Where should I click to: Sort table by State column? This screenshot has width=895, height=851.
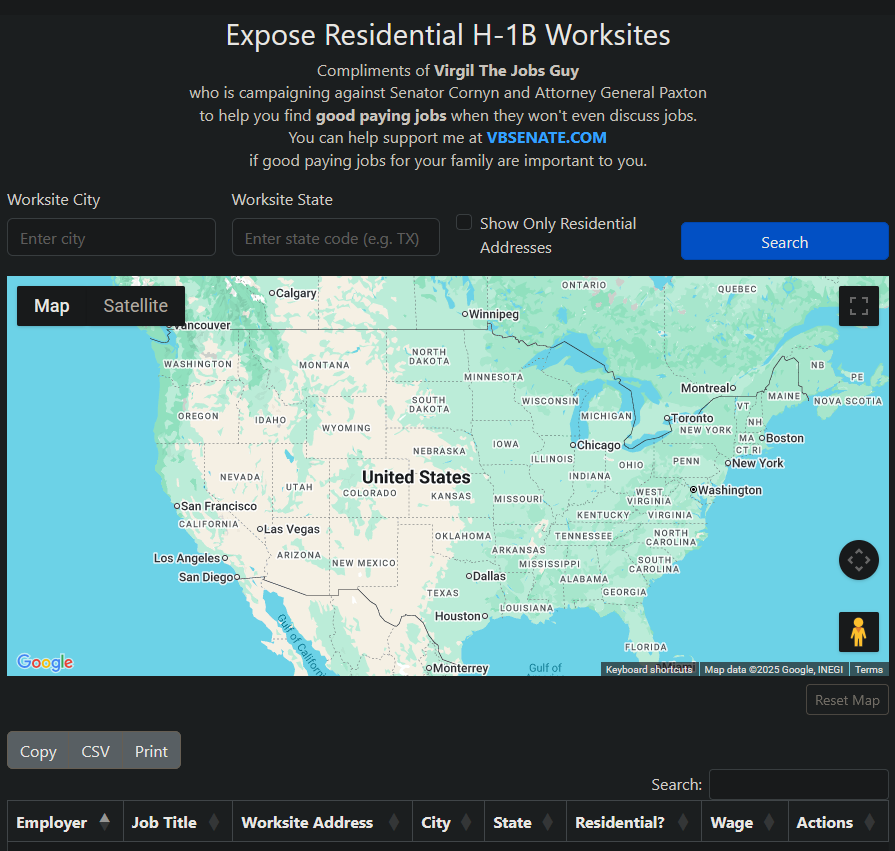pos(525,822)
